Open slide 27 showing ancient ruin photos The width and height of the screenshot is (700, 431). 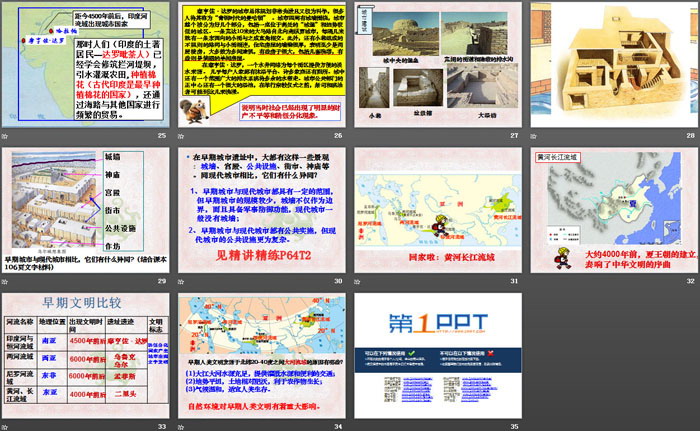tap(437, 64)
